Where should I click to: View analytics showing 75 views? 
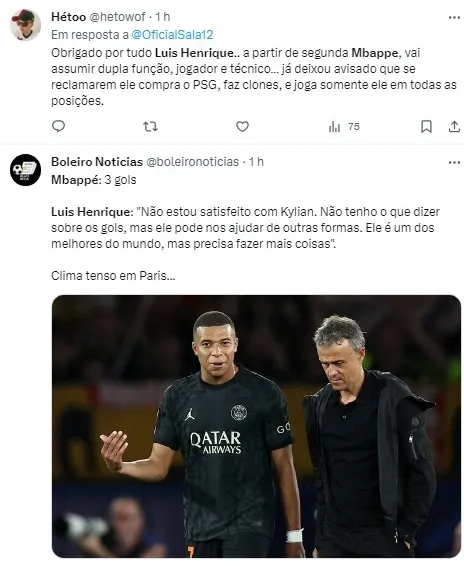coord(344,127)
